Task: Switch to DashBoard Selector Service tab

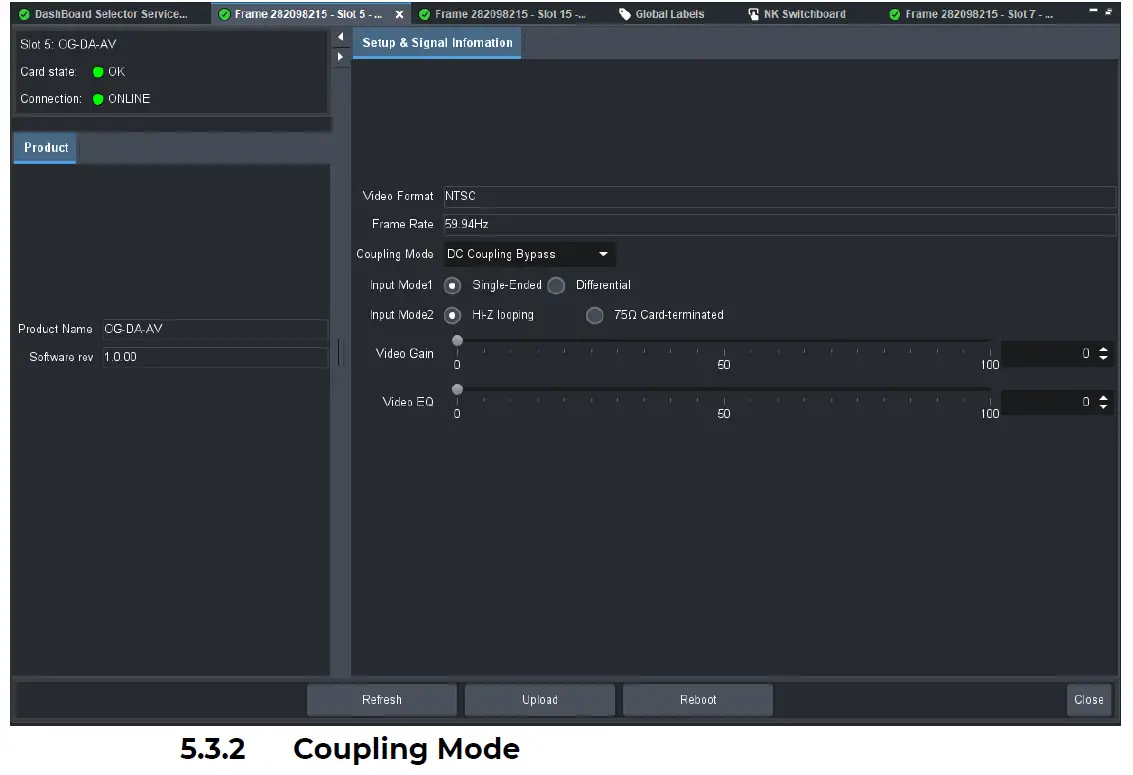Action: click(x=103, y=14)
